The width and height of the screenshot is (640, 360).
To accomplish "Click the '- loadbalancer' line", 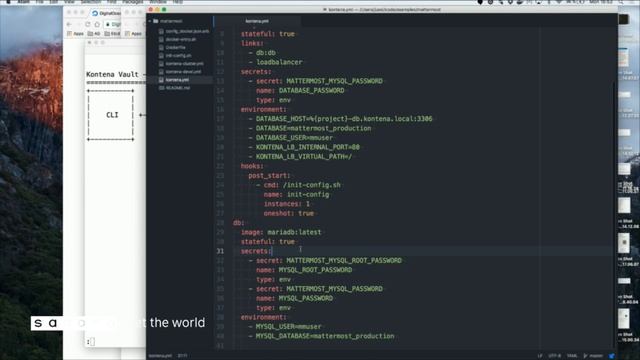I will (x=276, y=62).
